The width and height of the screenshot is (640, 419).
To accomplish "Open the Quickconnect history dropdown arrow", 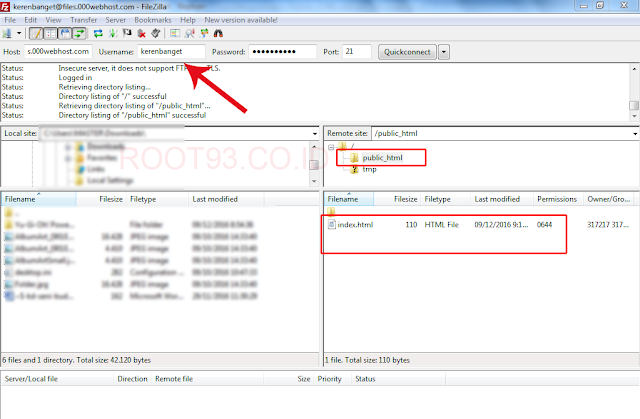I will 444,52.
